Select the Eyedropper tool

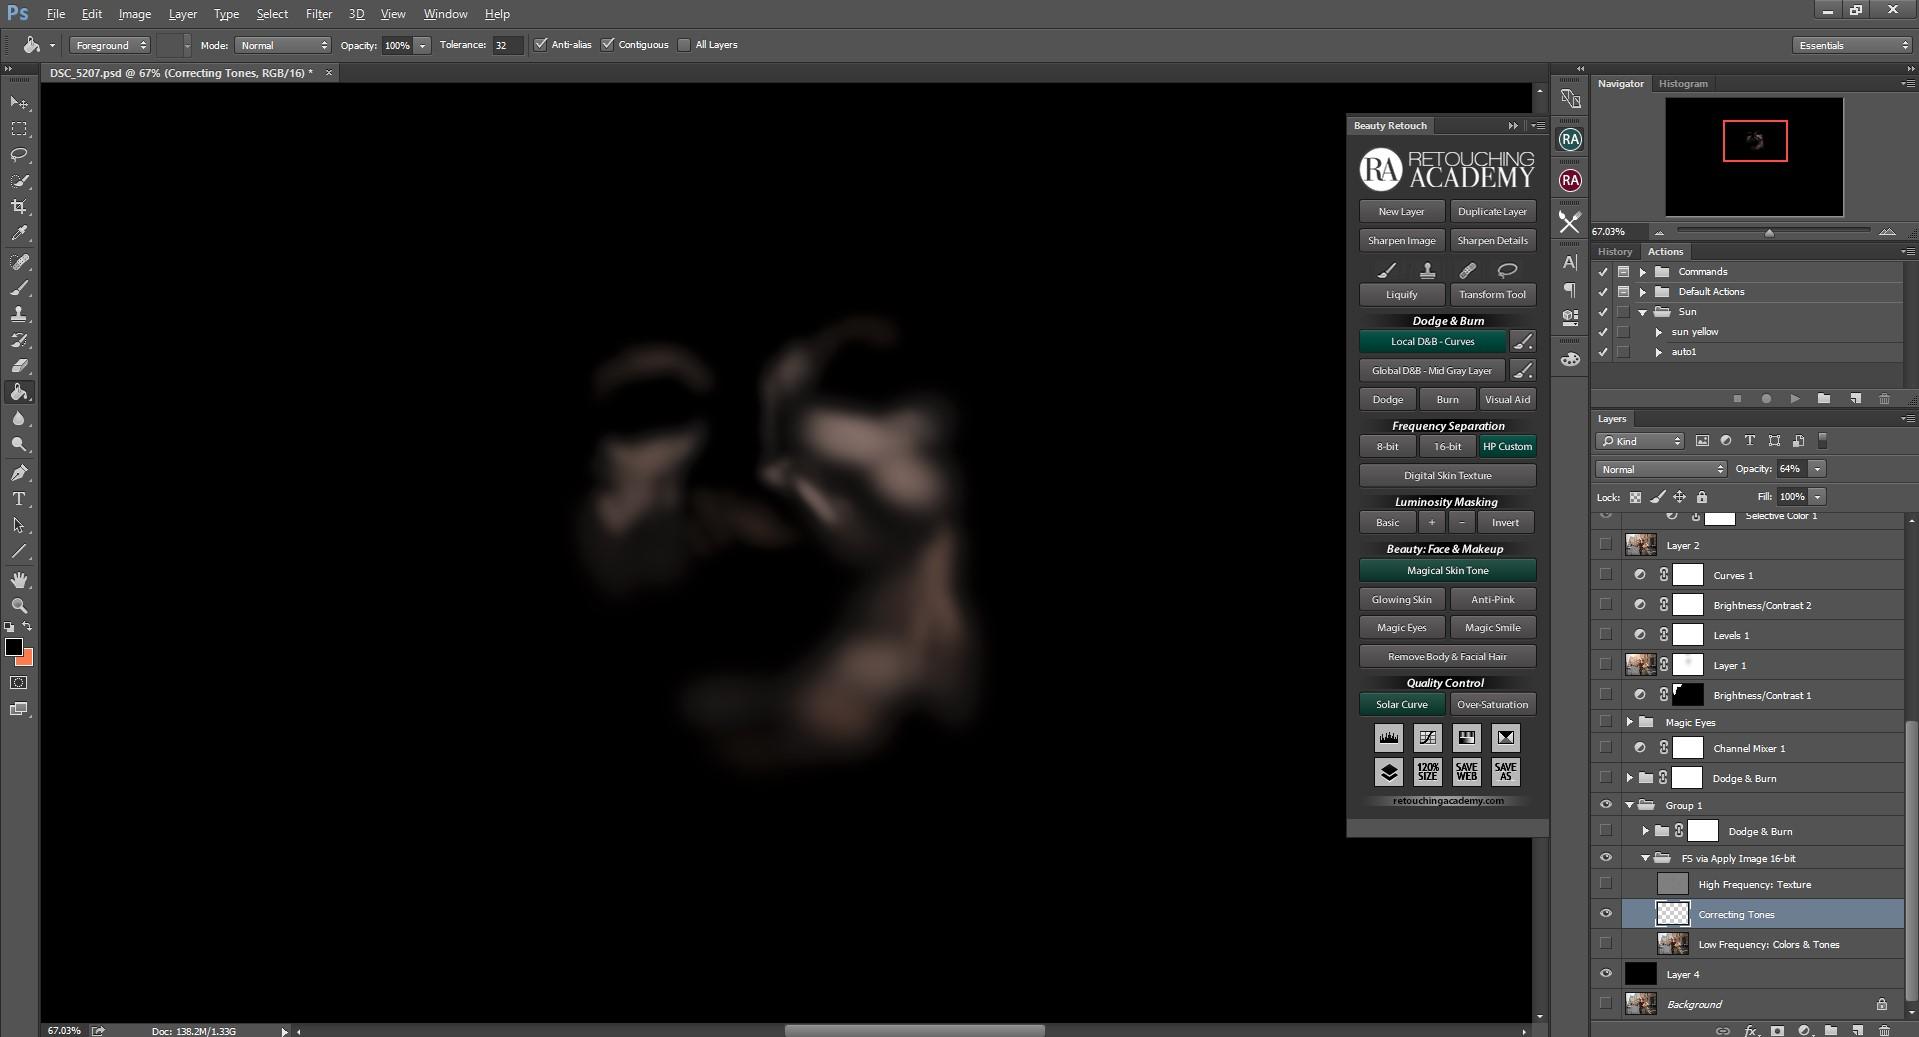click(x=19, y=233)
